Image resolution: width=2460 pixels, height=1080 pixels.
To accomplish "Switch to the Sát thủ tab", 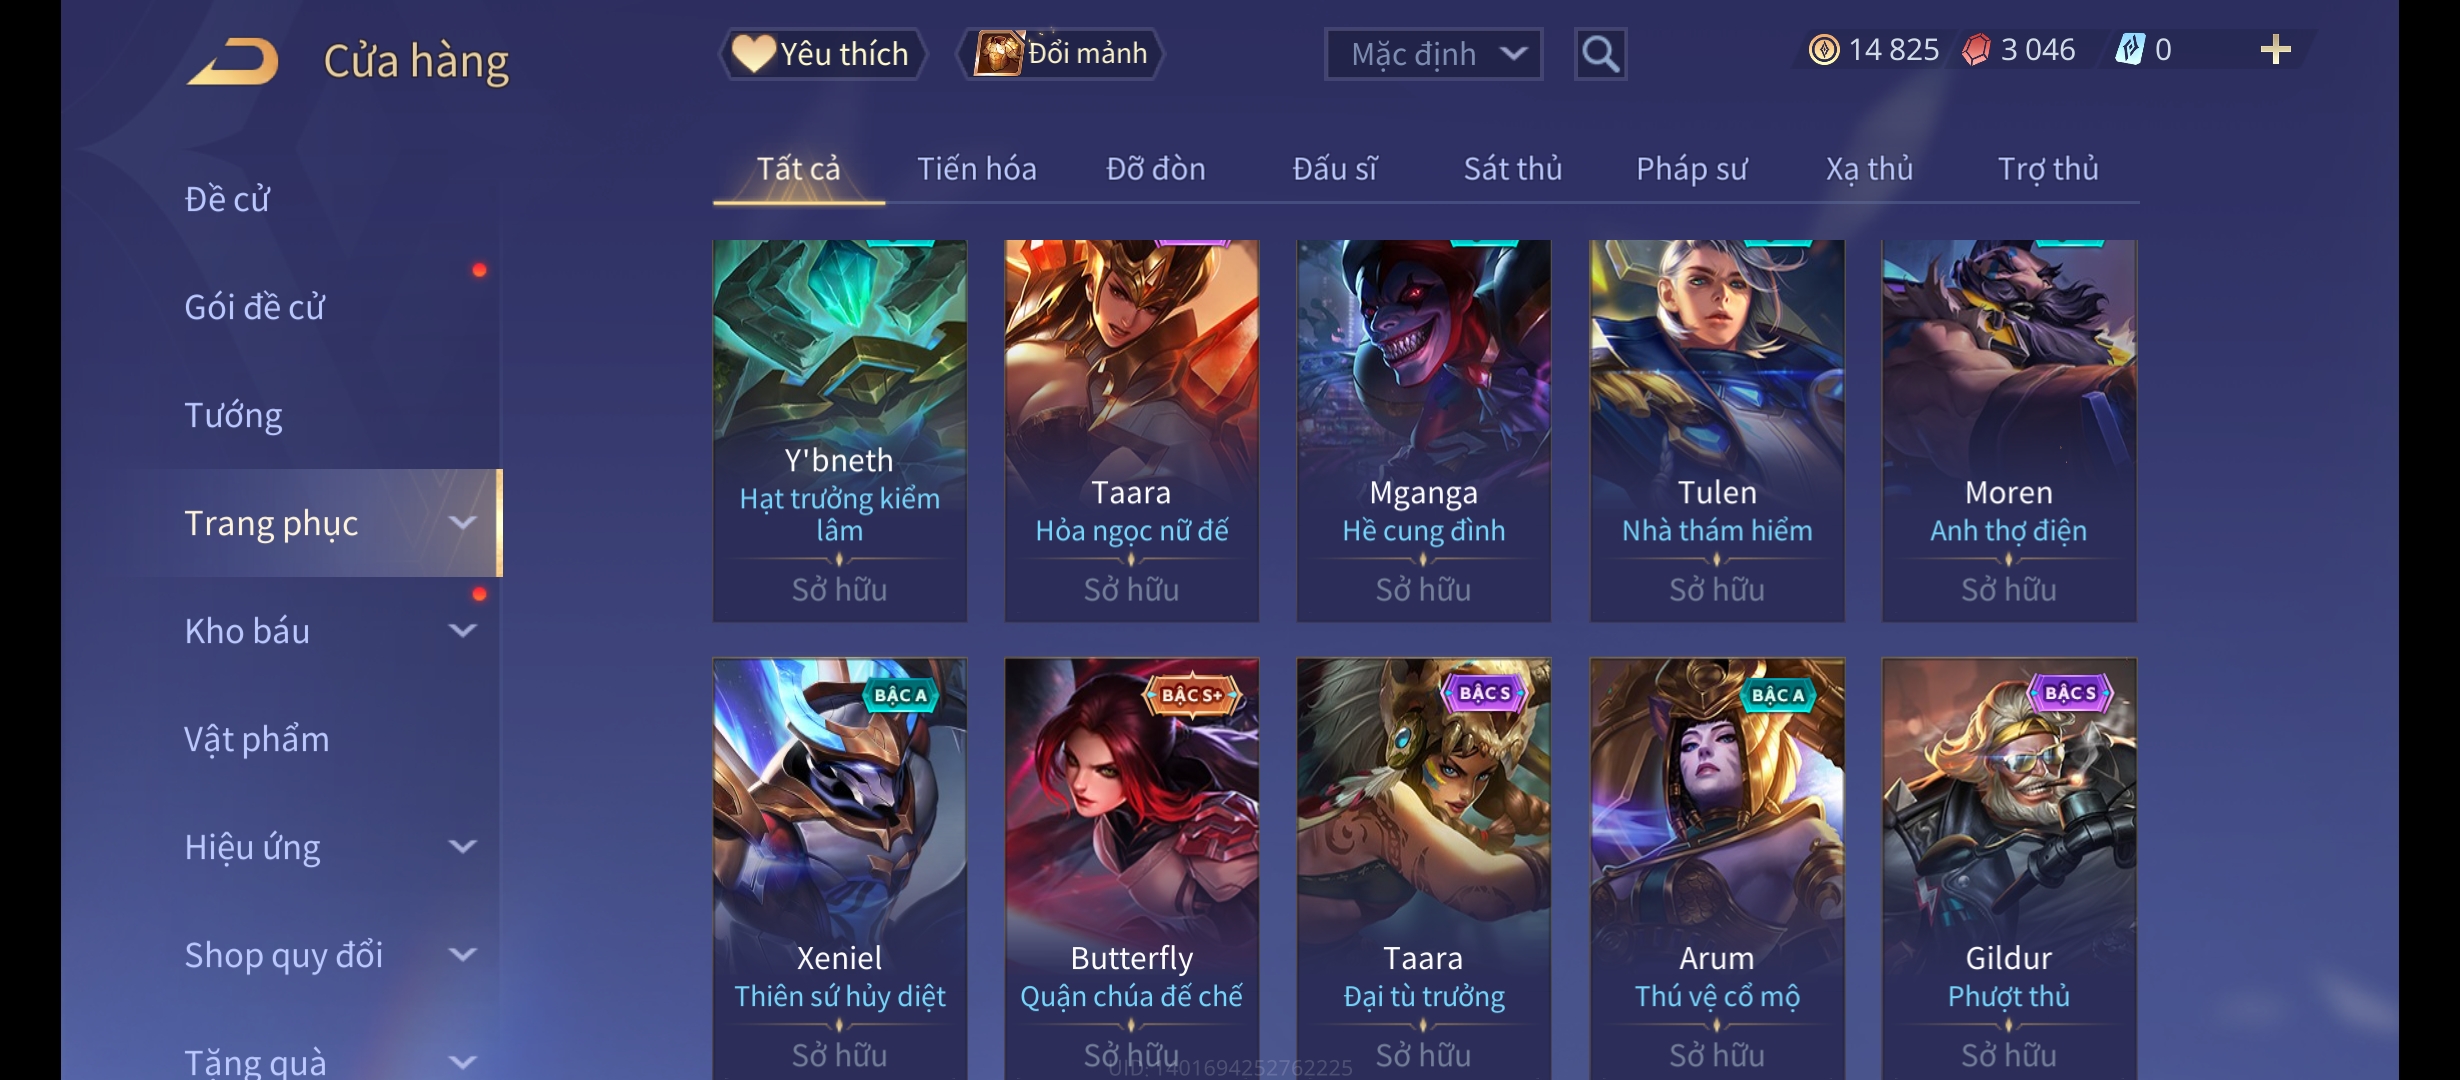I will (1512, 169).
